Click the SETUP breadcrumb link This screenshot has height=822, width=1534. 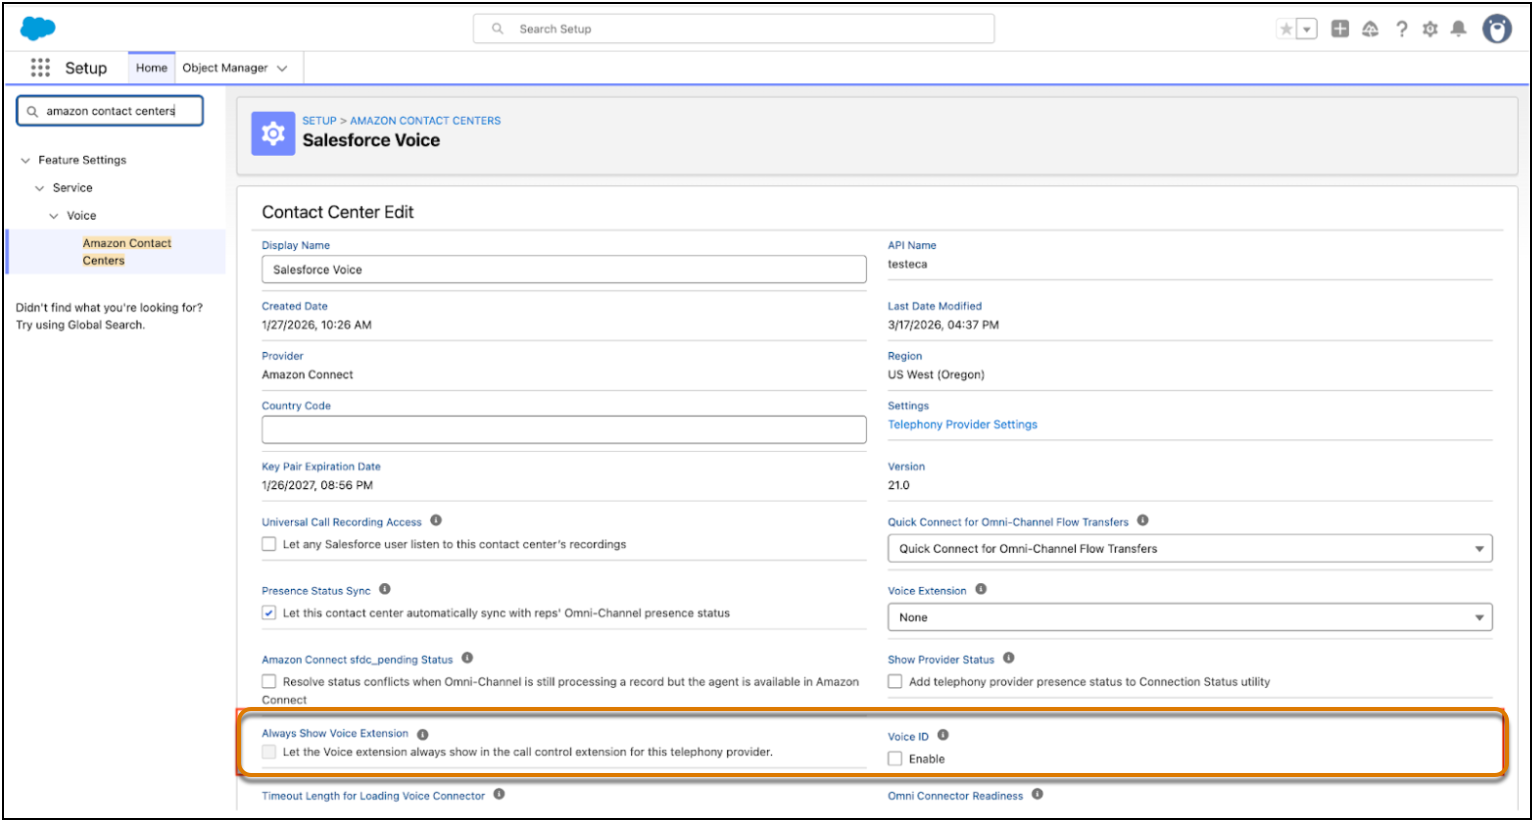319,121
